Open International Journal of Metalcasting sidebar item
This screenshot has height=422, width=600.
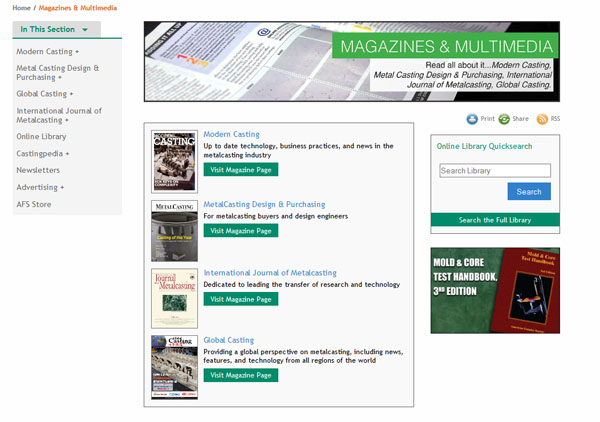(59, 115)
